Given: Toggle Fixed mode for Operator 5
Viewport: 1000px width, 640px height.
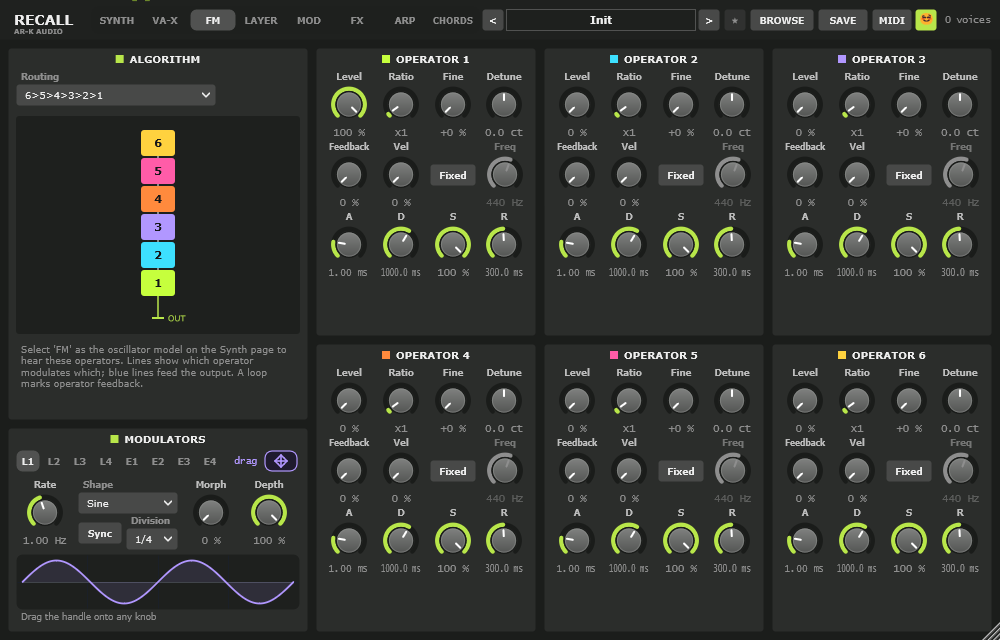Looking at the screenshot, I should 680,472.
